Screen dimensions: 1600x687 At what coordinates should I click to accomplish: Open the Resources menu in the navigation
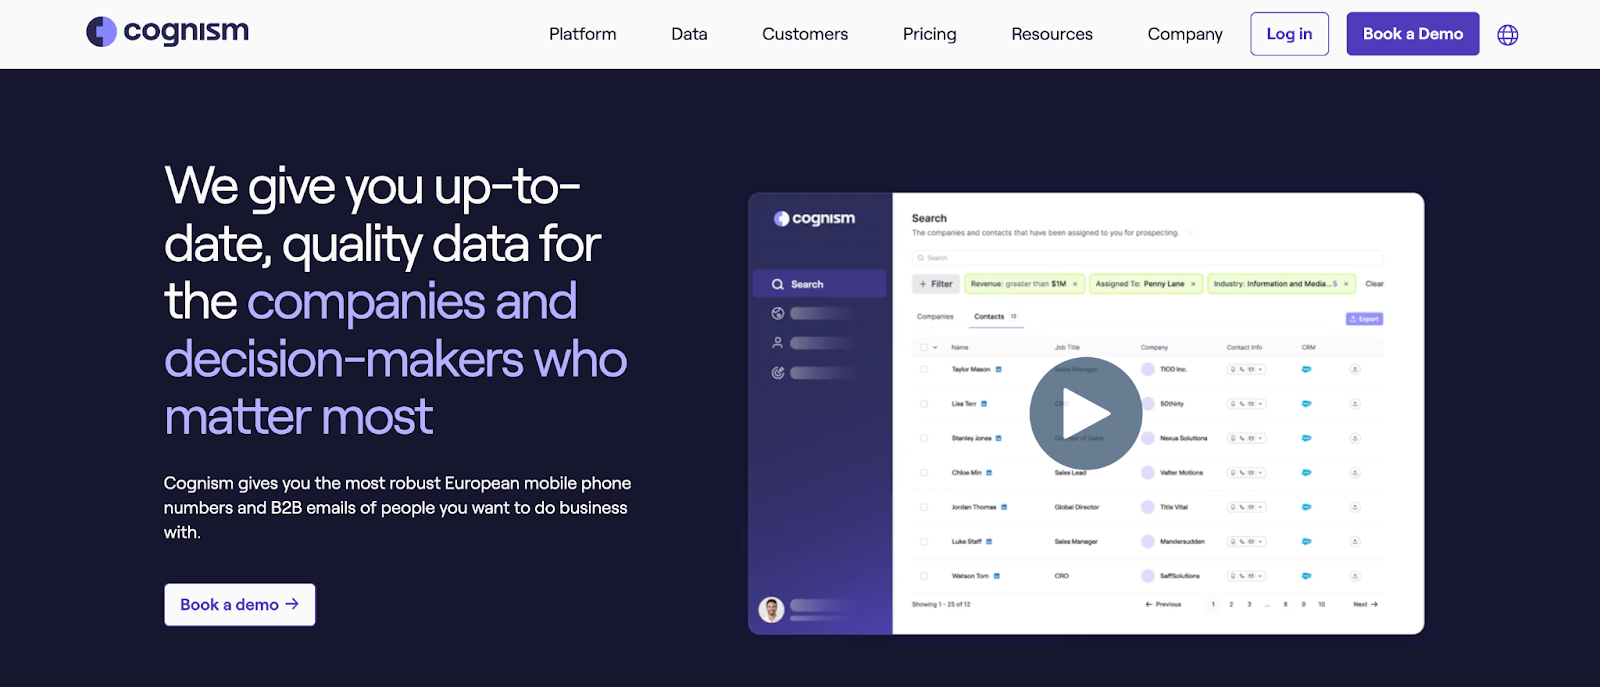point(1051,34)
